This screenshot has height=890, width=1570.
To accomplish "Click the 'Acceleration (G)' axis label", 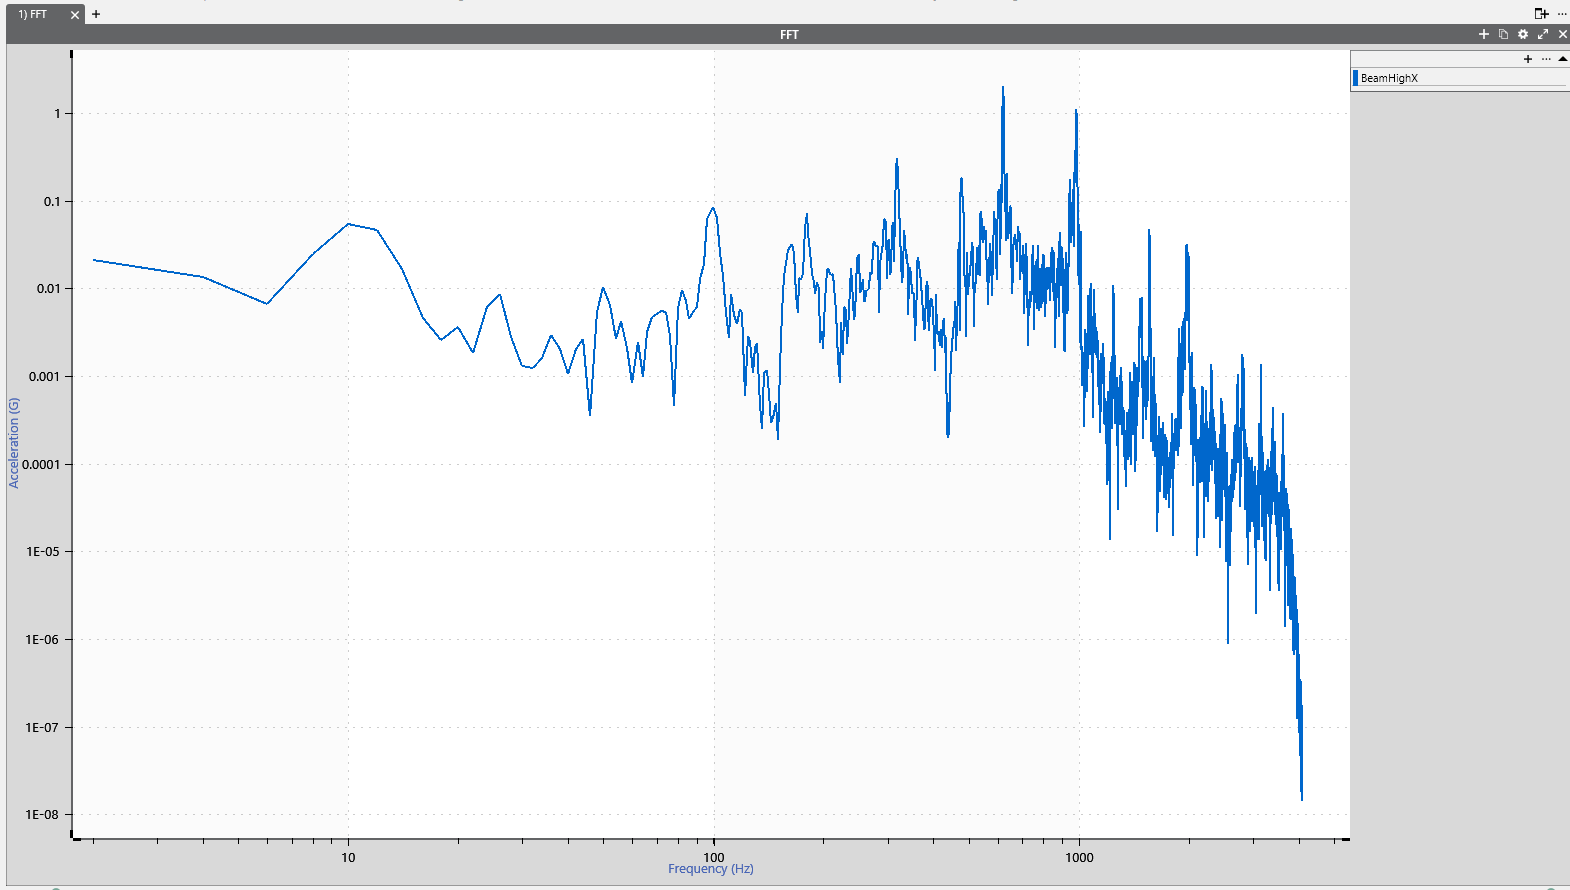I will click(x=14, y=443).
